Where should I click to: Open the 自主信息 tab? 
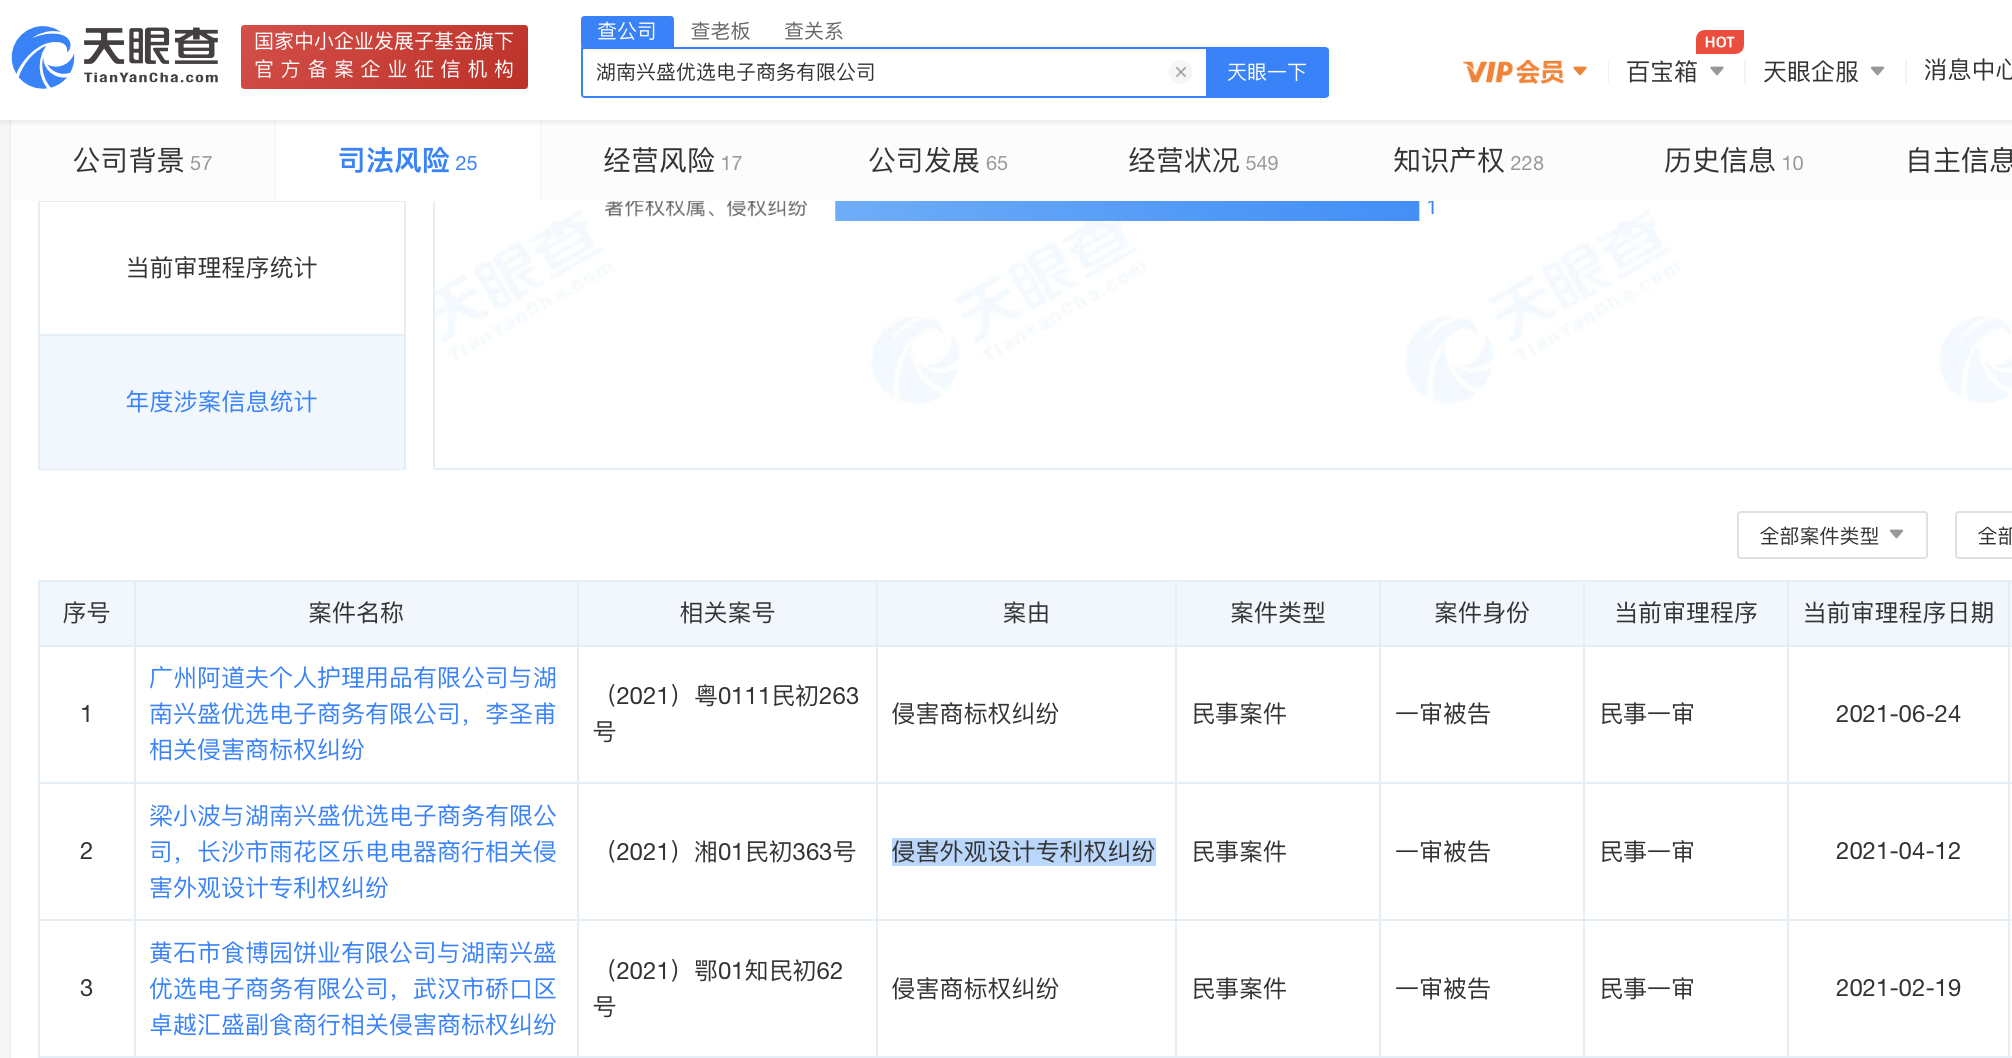pos(1958,161)
